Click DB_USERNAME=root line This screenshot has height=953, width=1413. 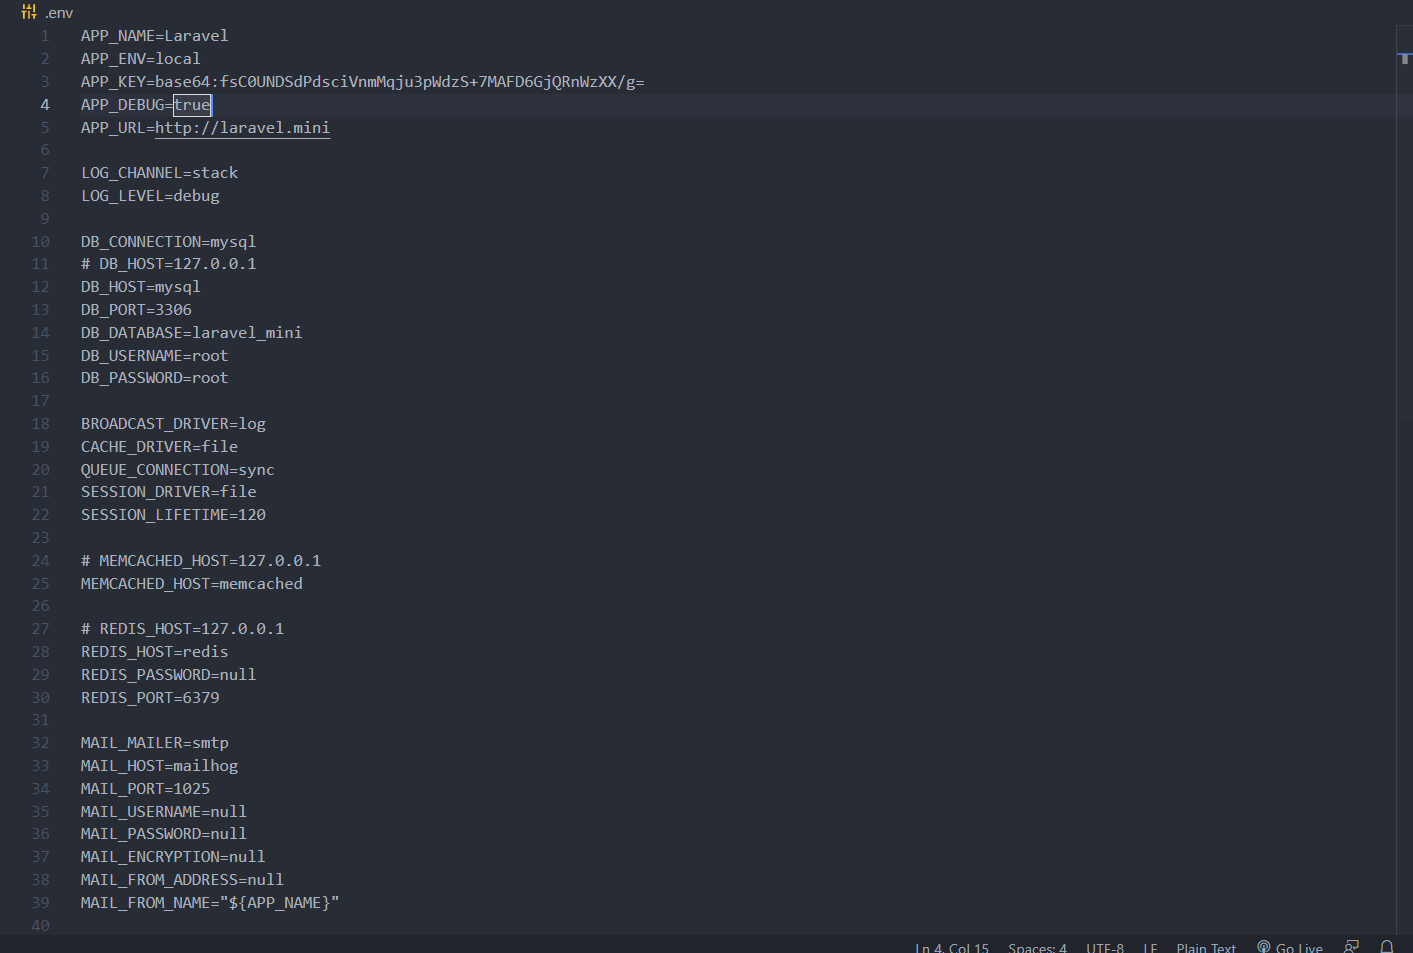click(154, 356)
